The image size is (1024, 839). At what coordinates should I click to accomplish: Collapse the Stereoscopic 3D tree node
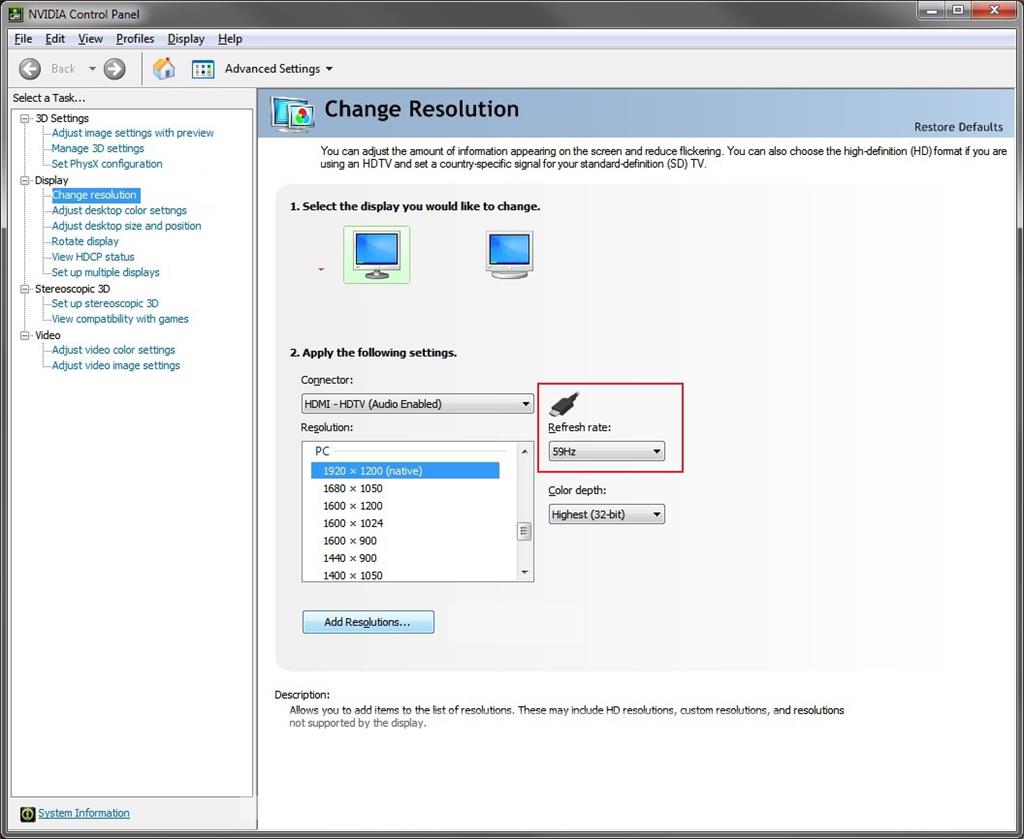click(25, 289)
